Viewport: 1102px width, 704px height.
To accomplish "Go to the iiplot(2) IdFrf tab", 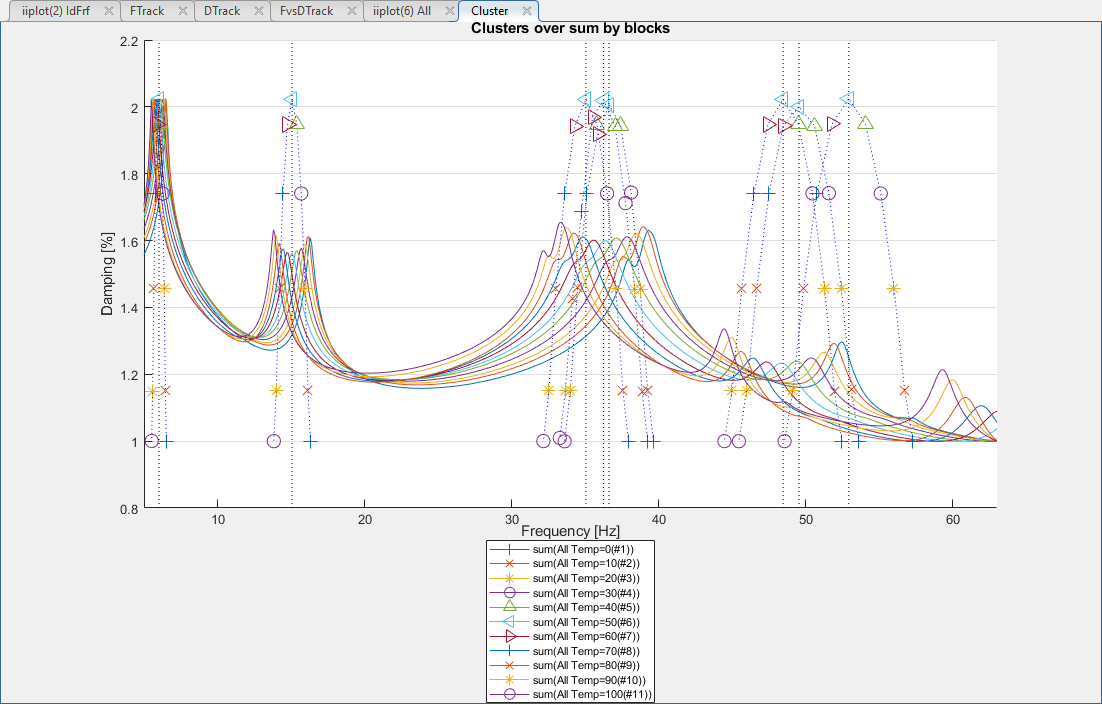I will click(55, 10).
